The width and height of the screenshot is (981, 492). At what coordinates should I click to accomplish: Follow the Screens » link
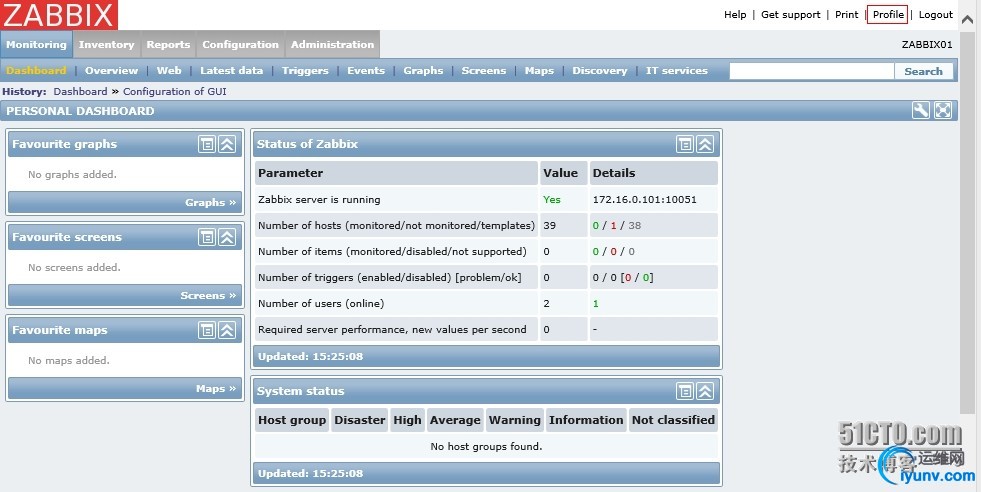click(208, 295)
